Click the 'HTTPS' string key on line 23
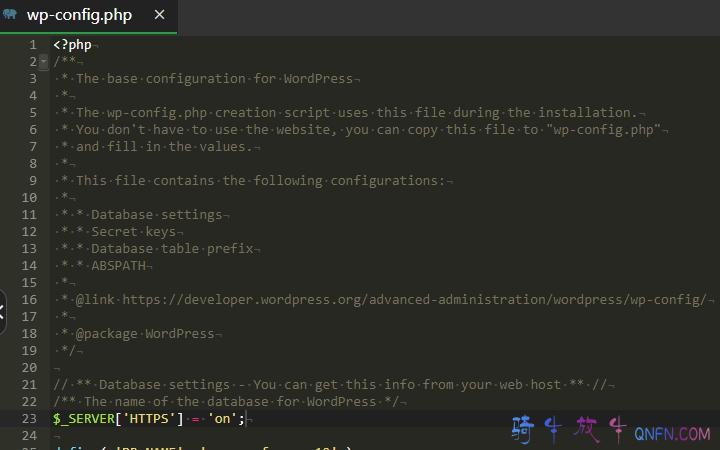Screen dimensions: 720x450 (149, 419)
